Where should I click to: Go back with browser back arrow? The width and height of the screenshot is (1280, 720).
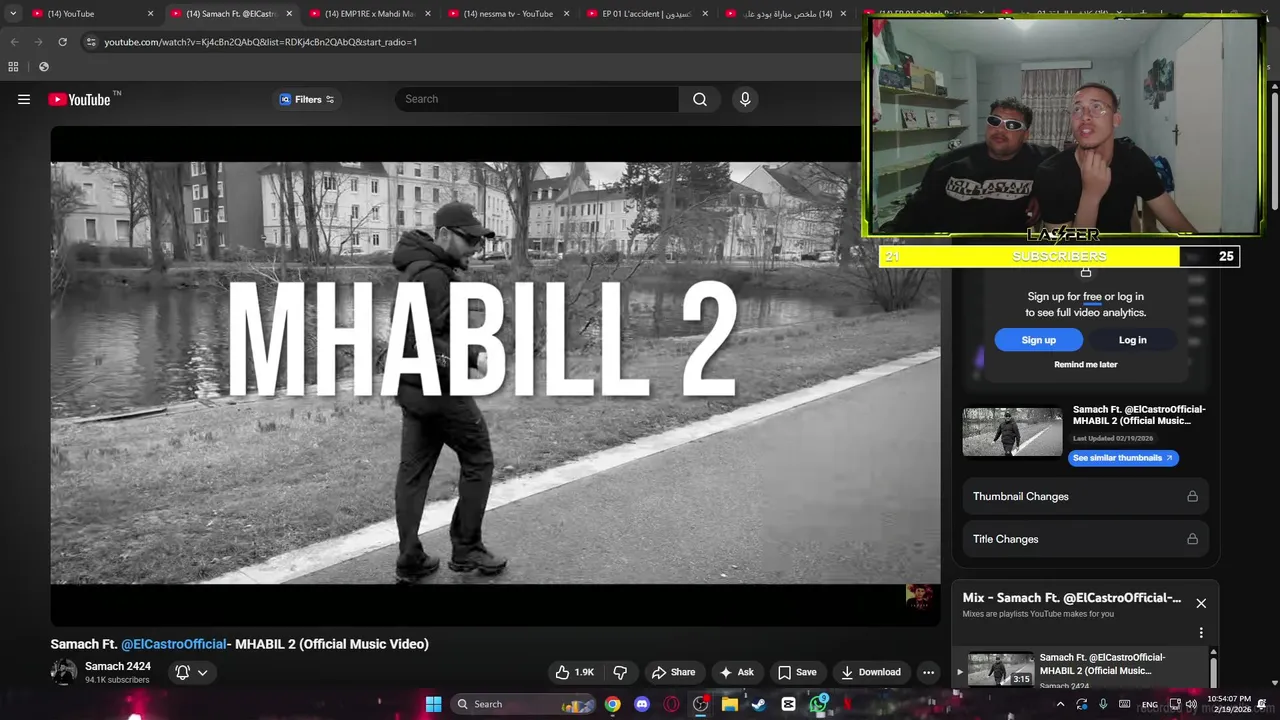click(14, 42)
